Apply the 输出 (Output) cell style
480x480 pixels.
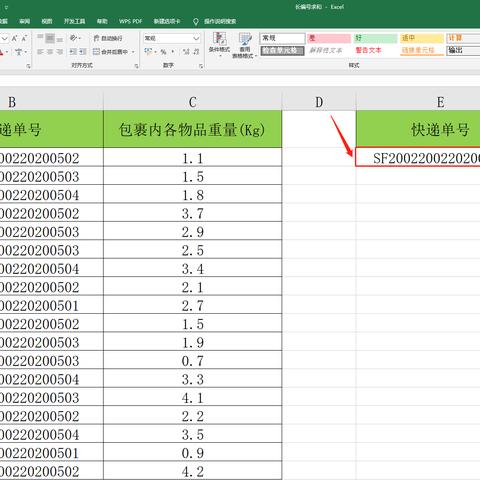(463, 50)
